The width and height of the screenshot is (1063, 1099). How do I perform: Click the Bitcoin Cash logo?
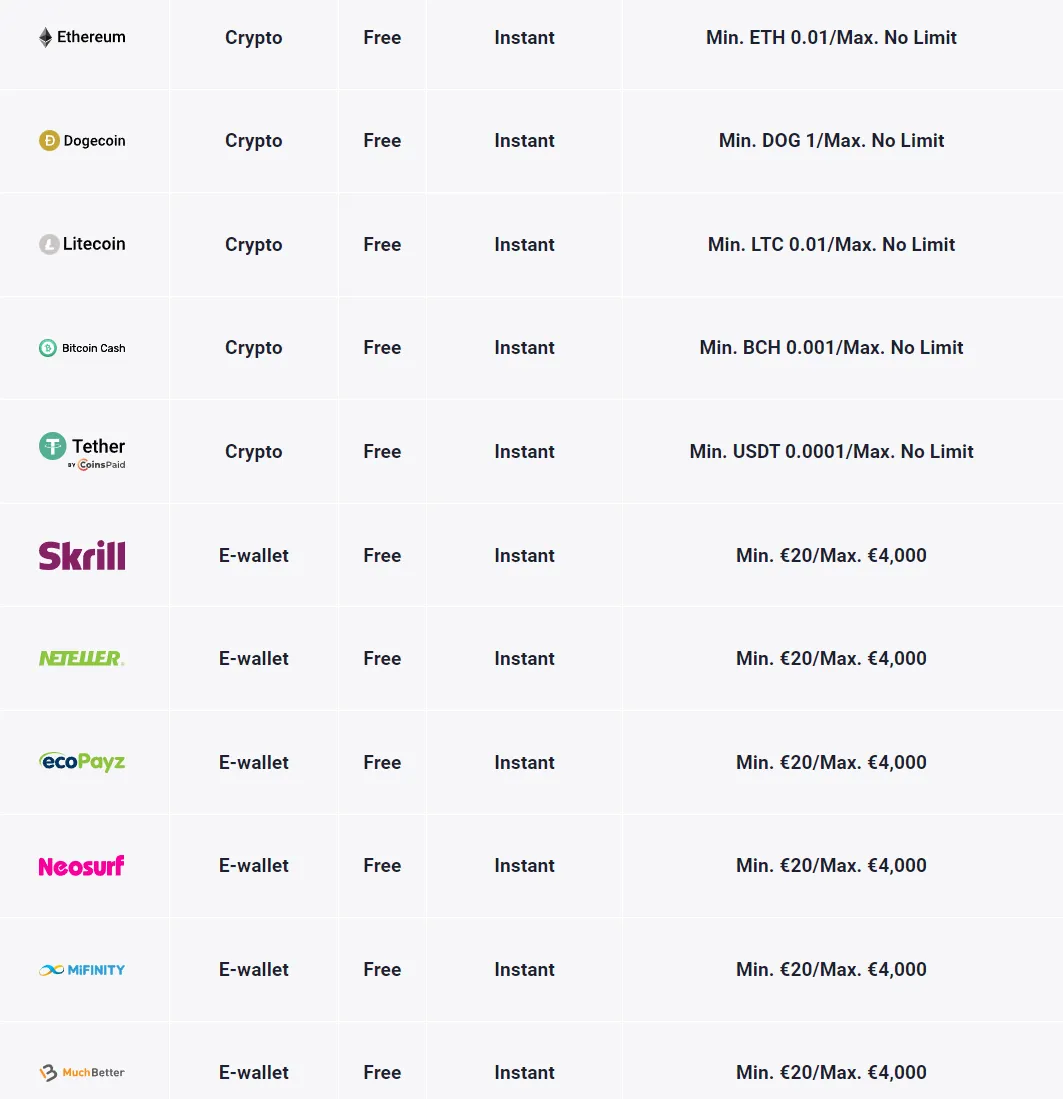(82, 348)
